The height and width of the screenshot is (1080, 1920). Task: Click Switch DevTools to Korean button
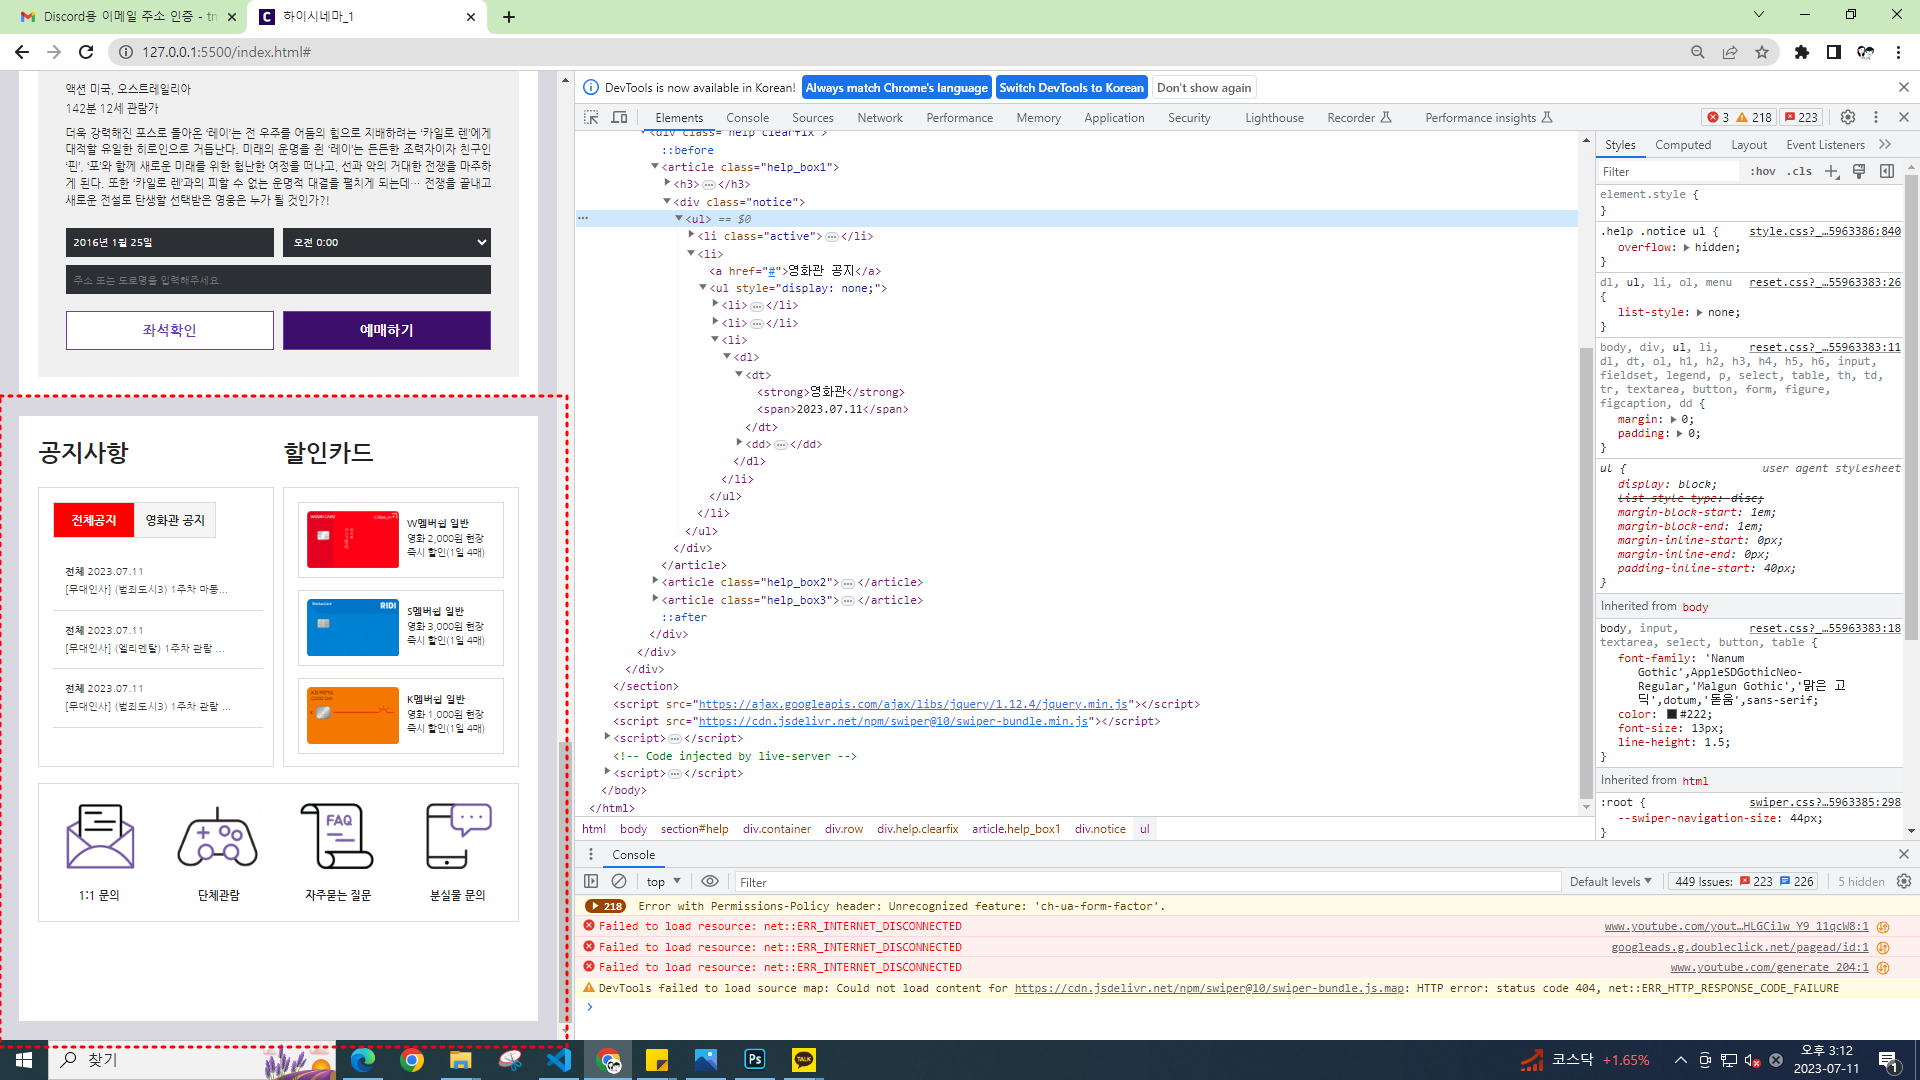tap(1071, 87)
